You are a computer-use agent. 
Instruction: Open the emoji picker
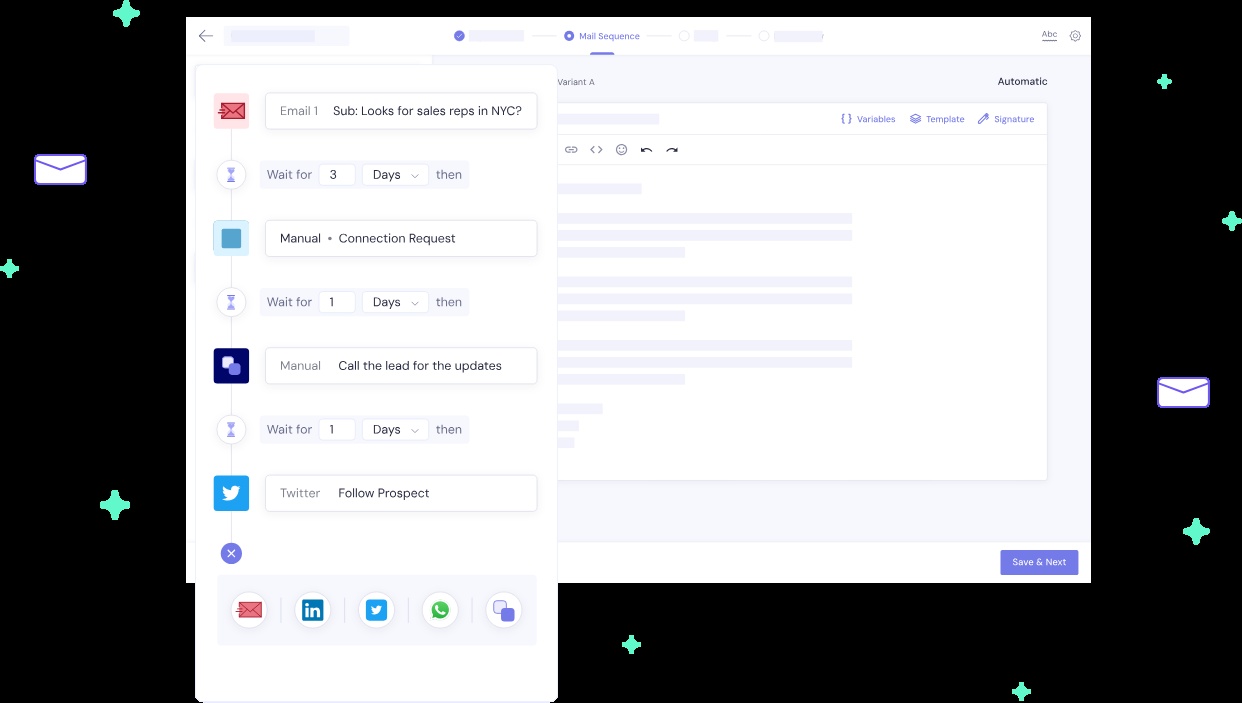pos(621,149)
